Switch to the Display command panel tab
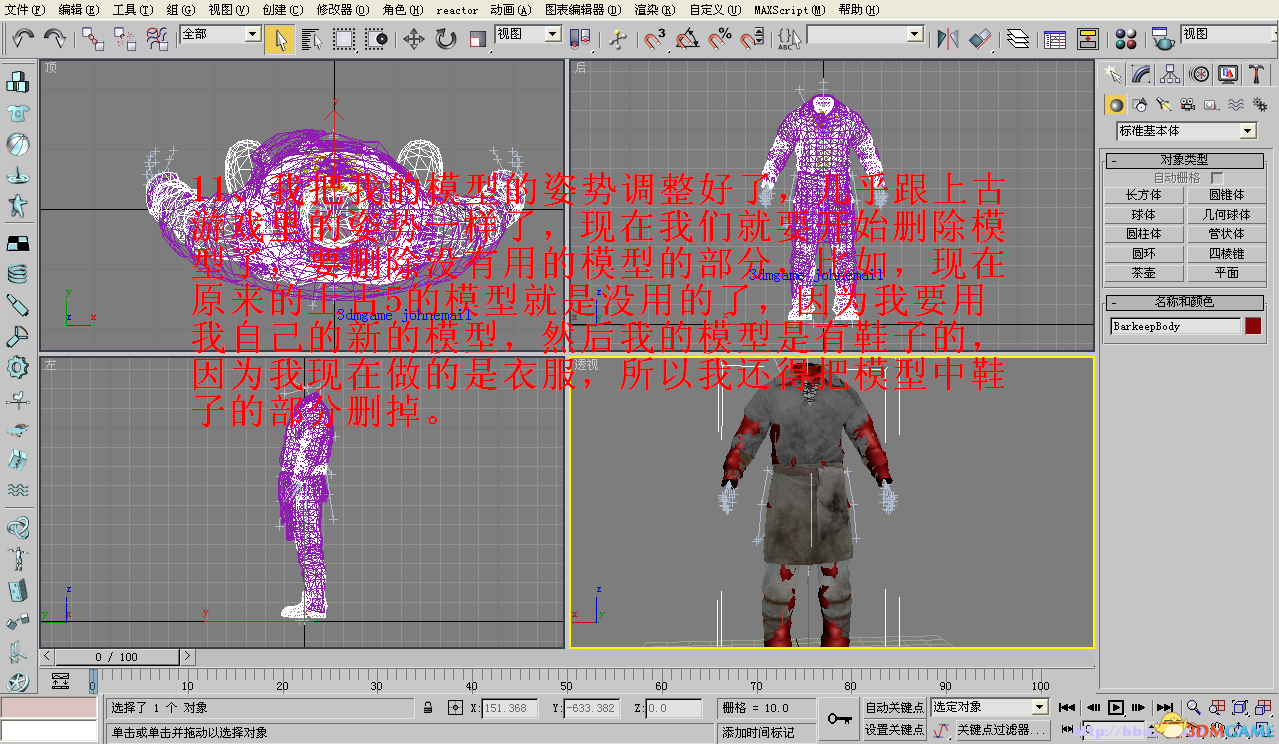This screenshot has width=1279, height=744. click(1229, 74)
